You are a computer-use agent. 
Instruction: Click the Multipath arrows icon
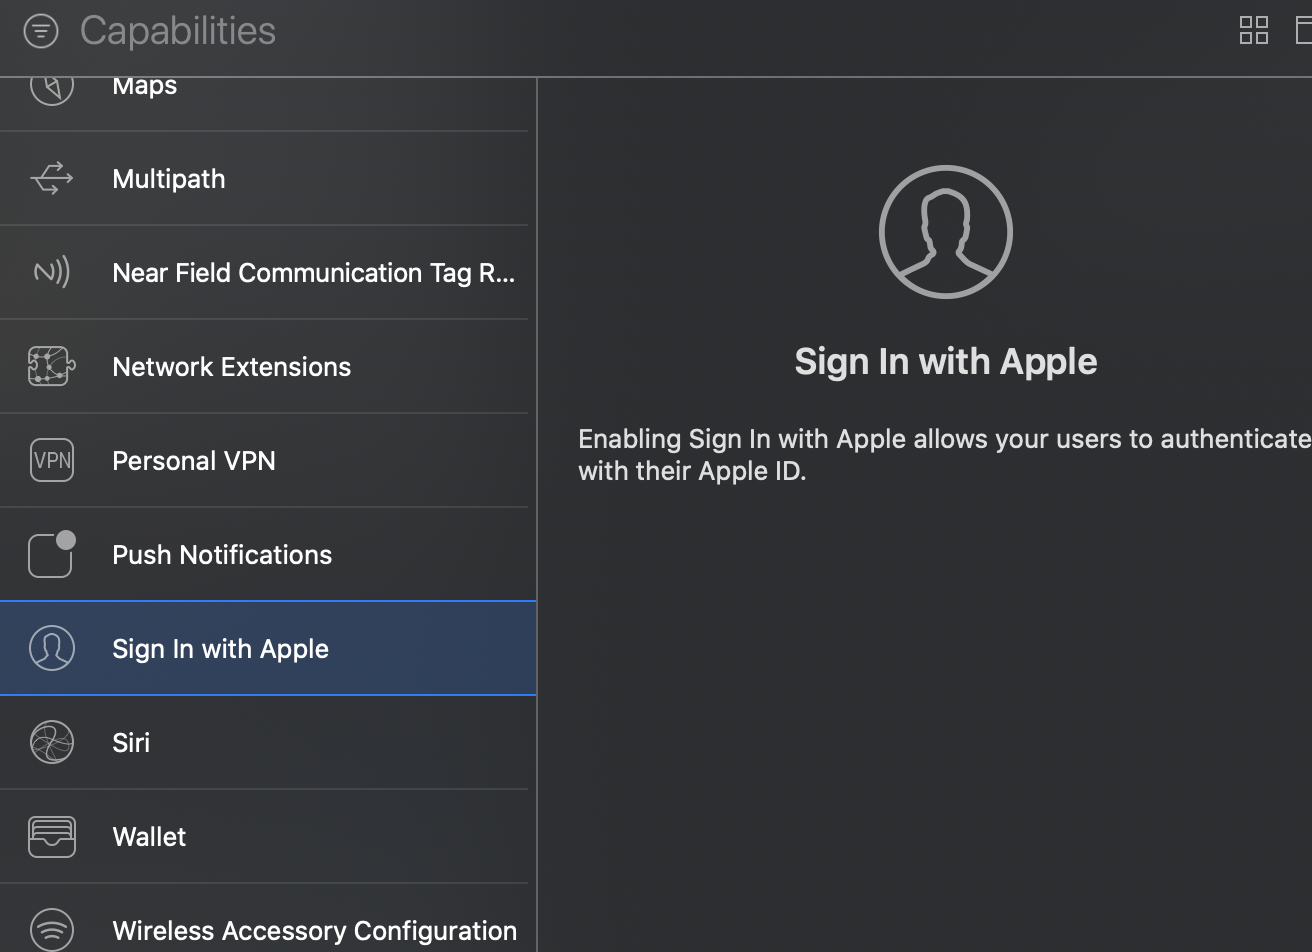(51, 179)
